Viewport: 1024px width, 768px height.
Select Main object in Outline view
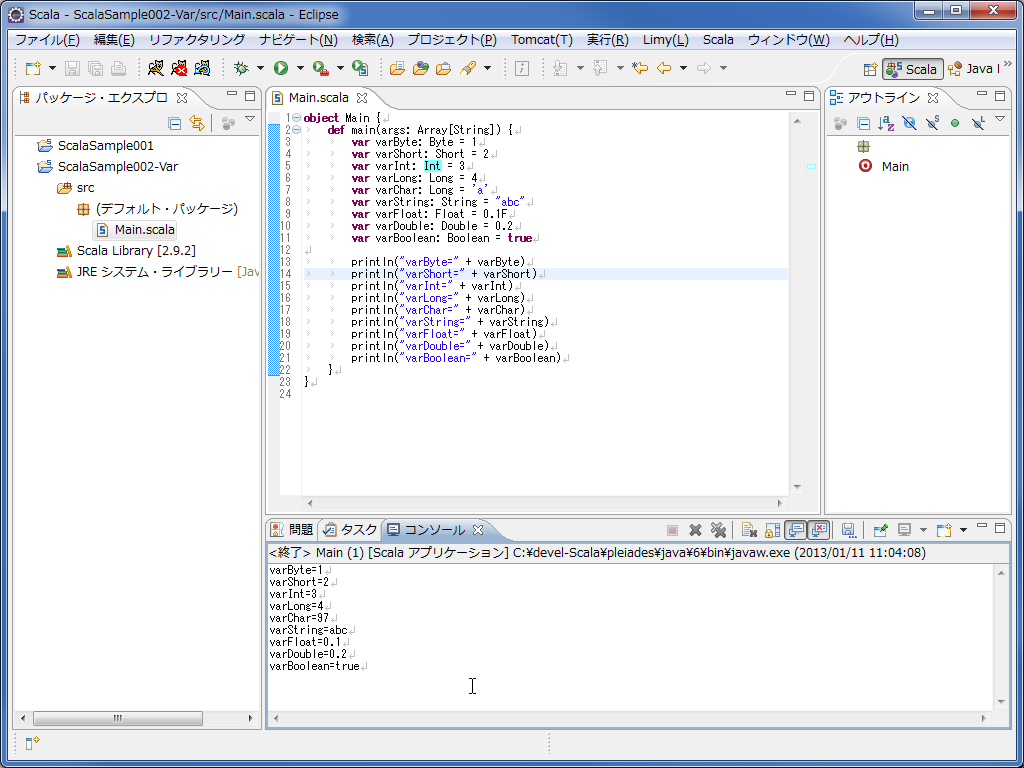(895, 167)
